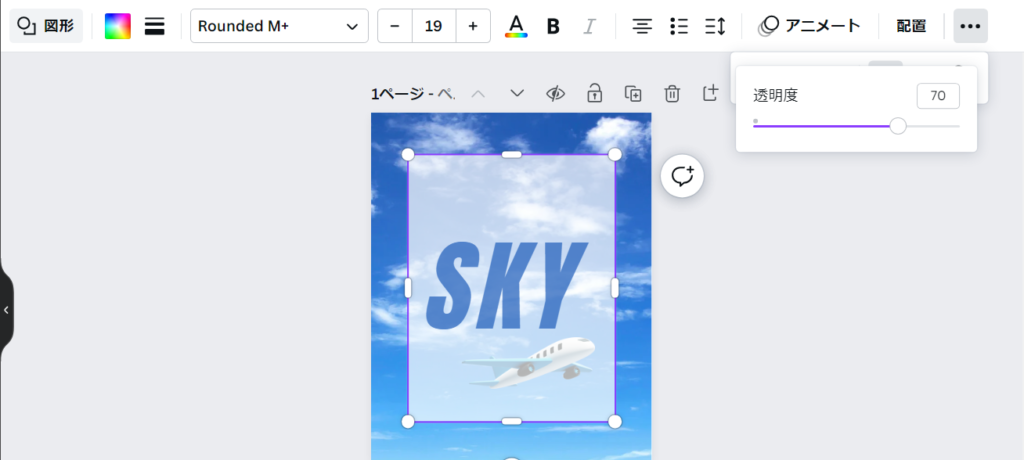1024x460 pixels.
Task: Change text alignment
Action: pos(643,26)
